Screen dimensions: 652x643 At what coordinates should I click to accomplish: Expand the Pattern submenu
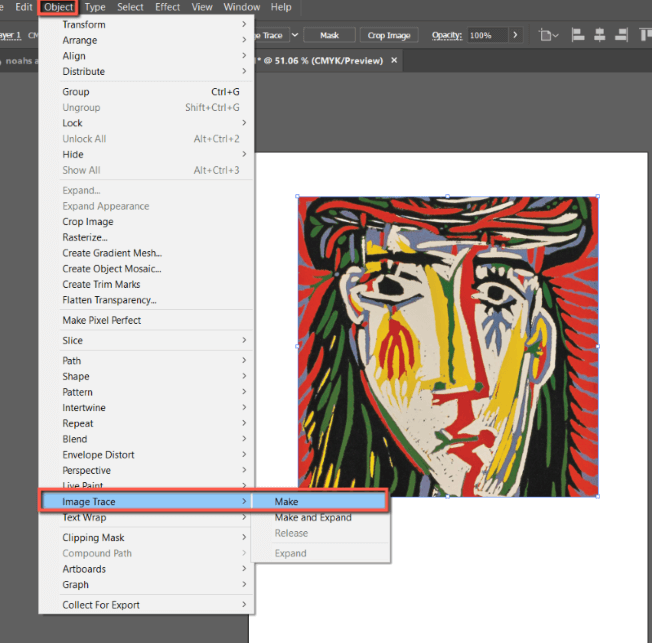point(146,392)
